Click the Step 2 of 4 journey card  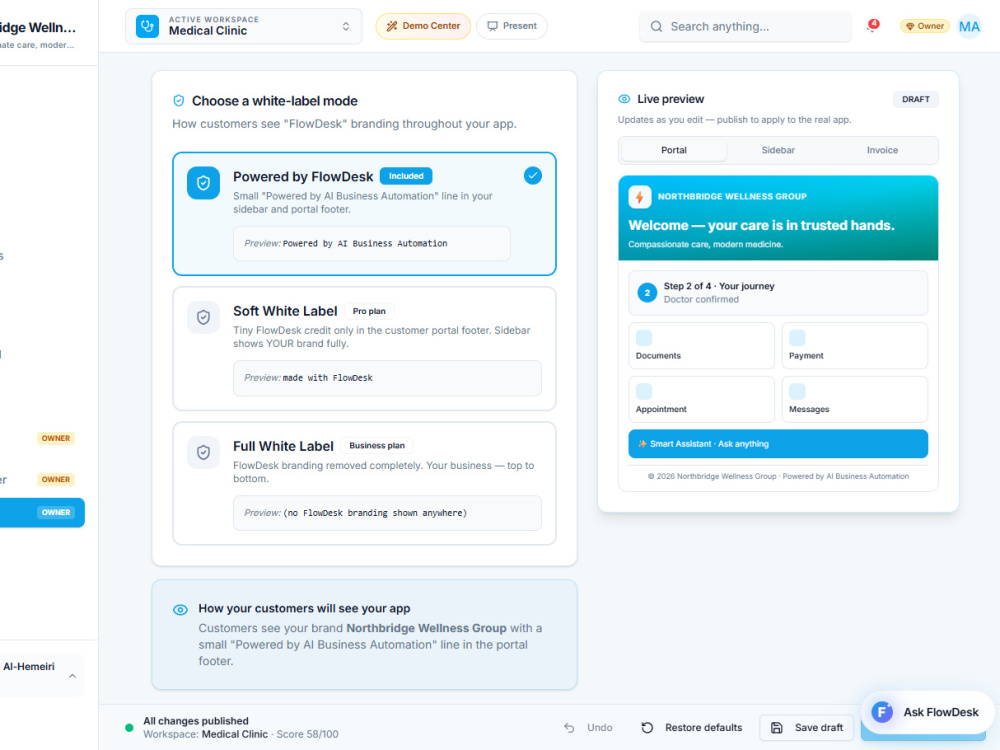(x=778, y=293)
